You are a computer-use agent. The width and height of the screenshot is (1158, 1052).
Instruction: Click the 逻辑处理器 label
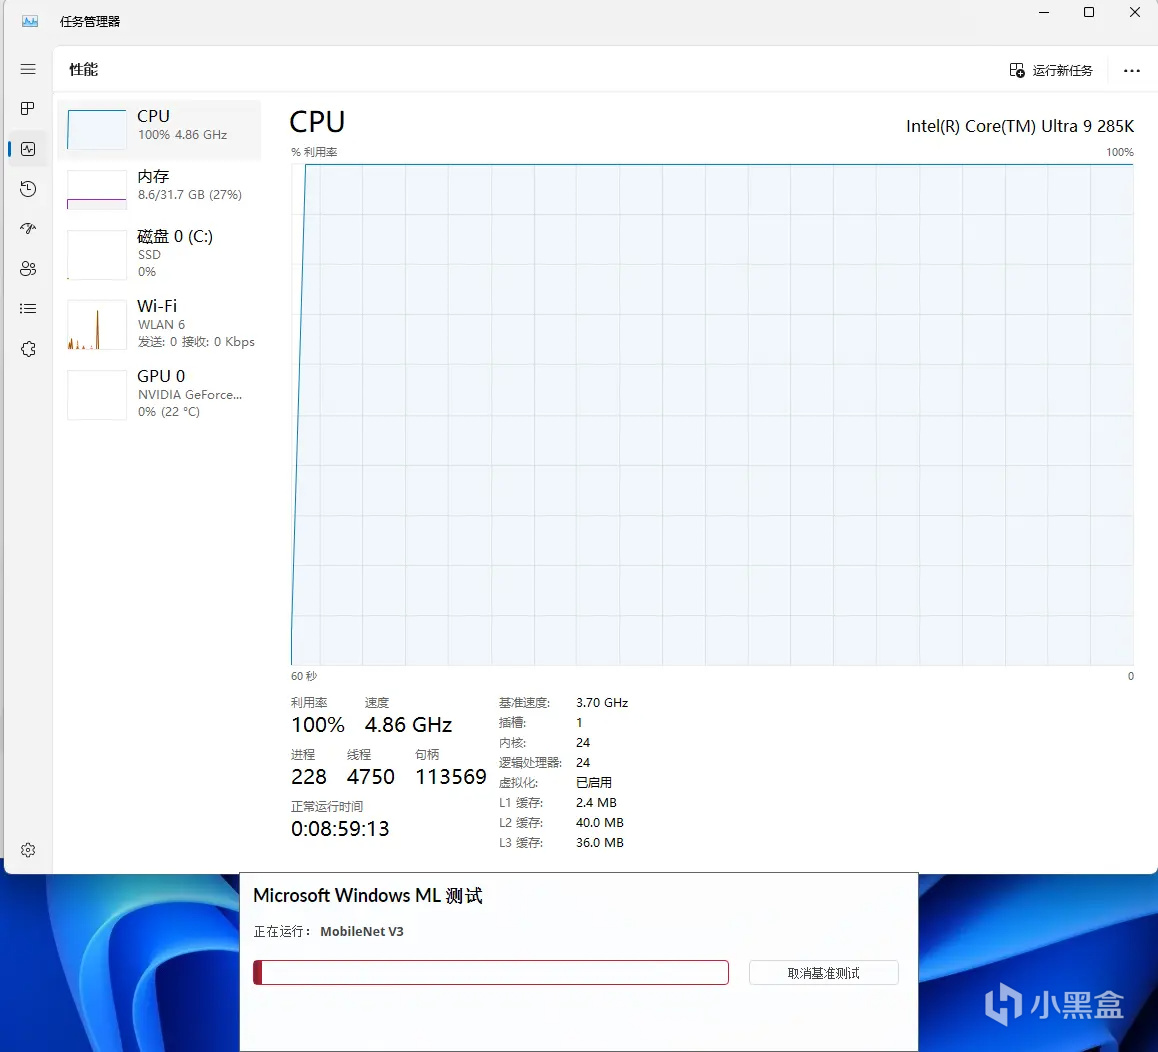(x=530, y=762)
